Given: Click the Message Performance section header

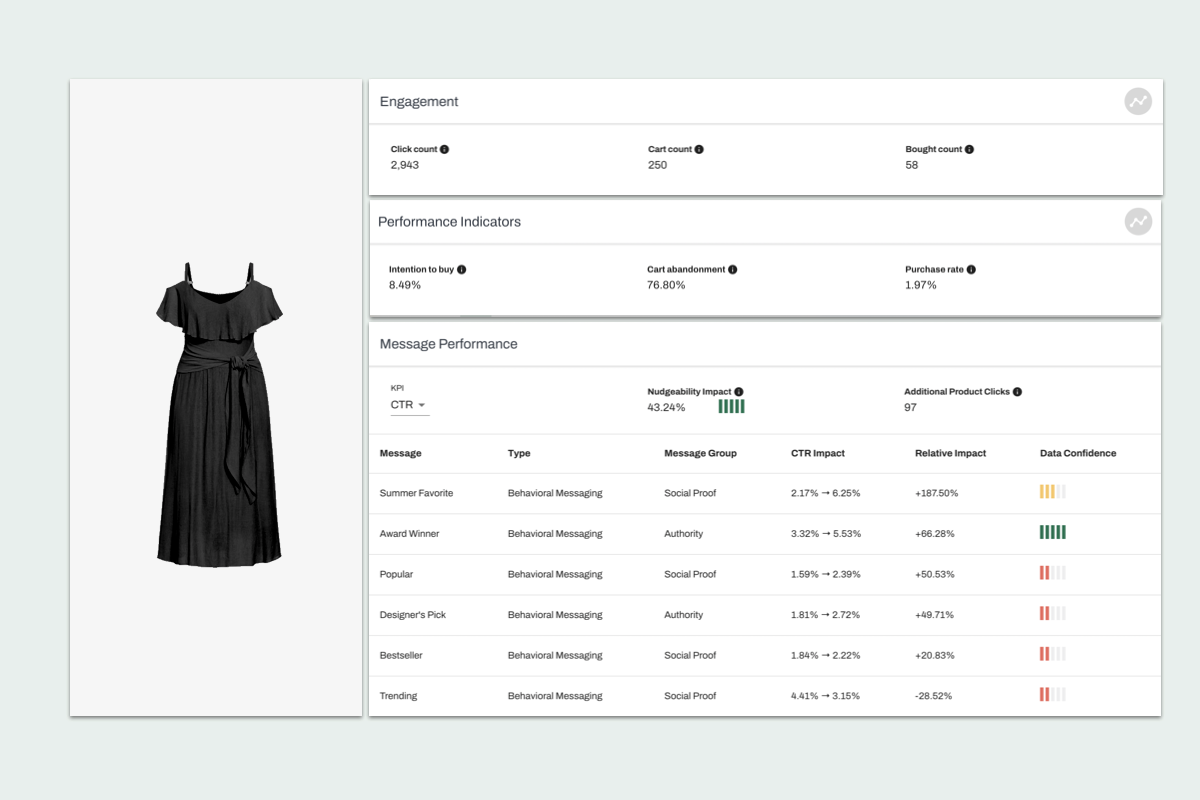Looking at the screenshot, I should point(448,343).
